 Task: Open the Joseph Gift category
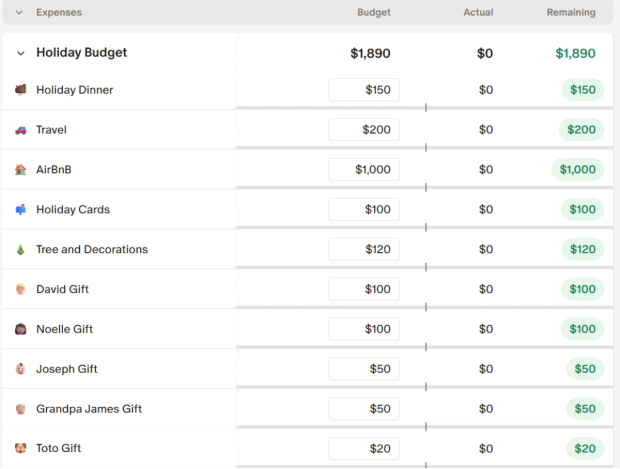[x=67, y=369]
